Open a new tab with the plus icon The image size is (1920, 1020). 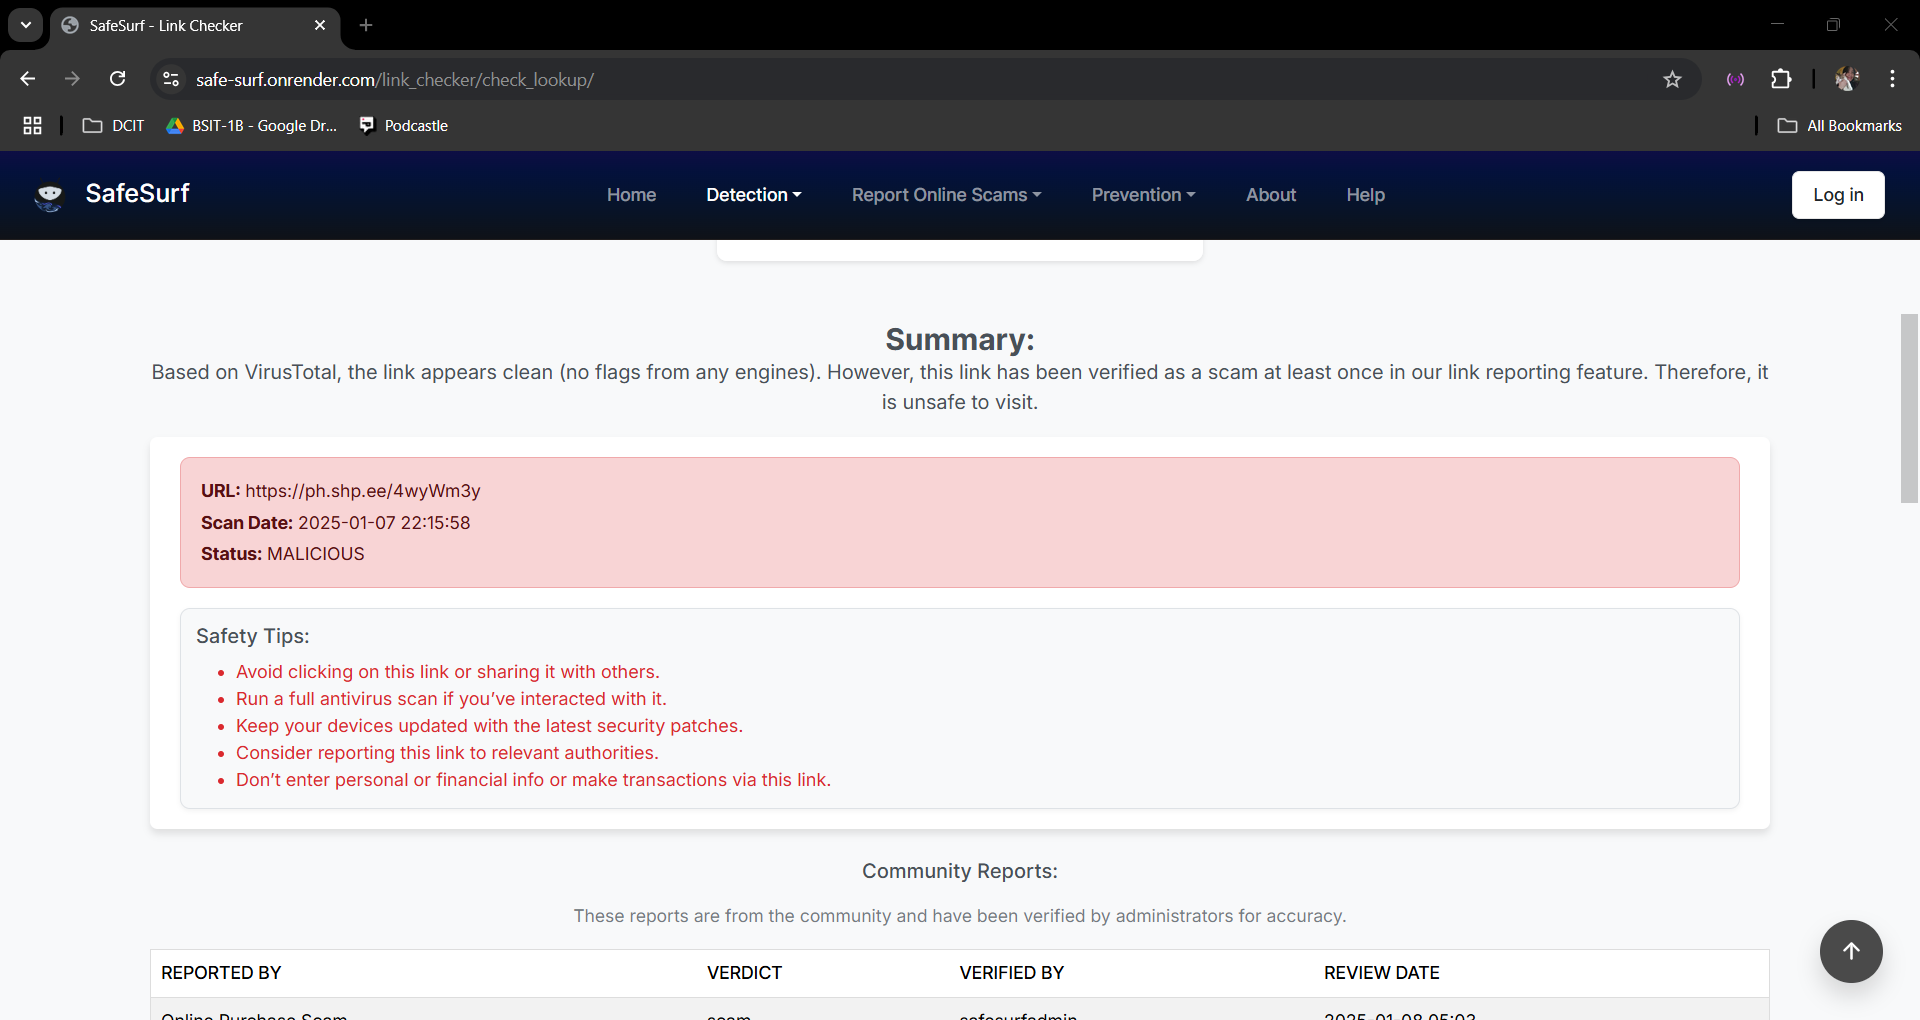(366, 25)
